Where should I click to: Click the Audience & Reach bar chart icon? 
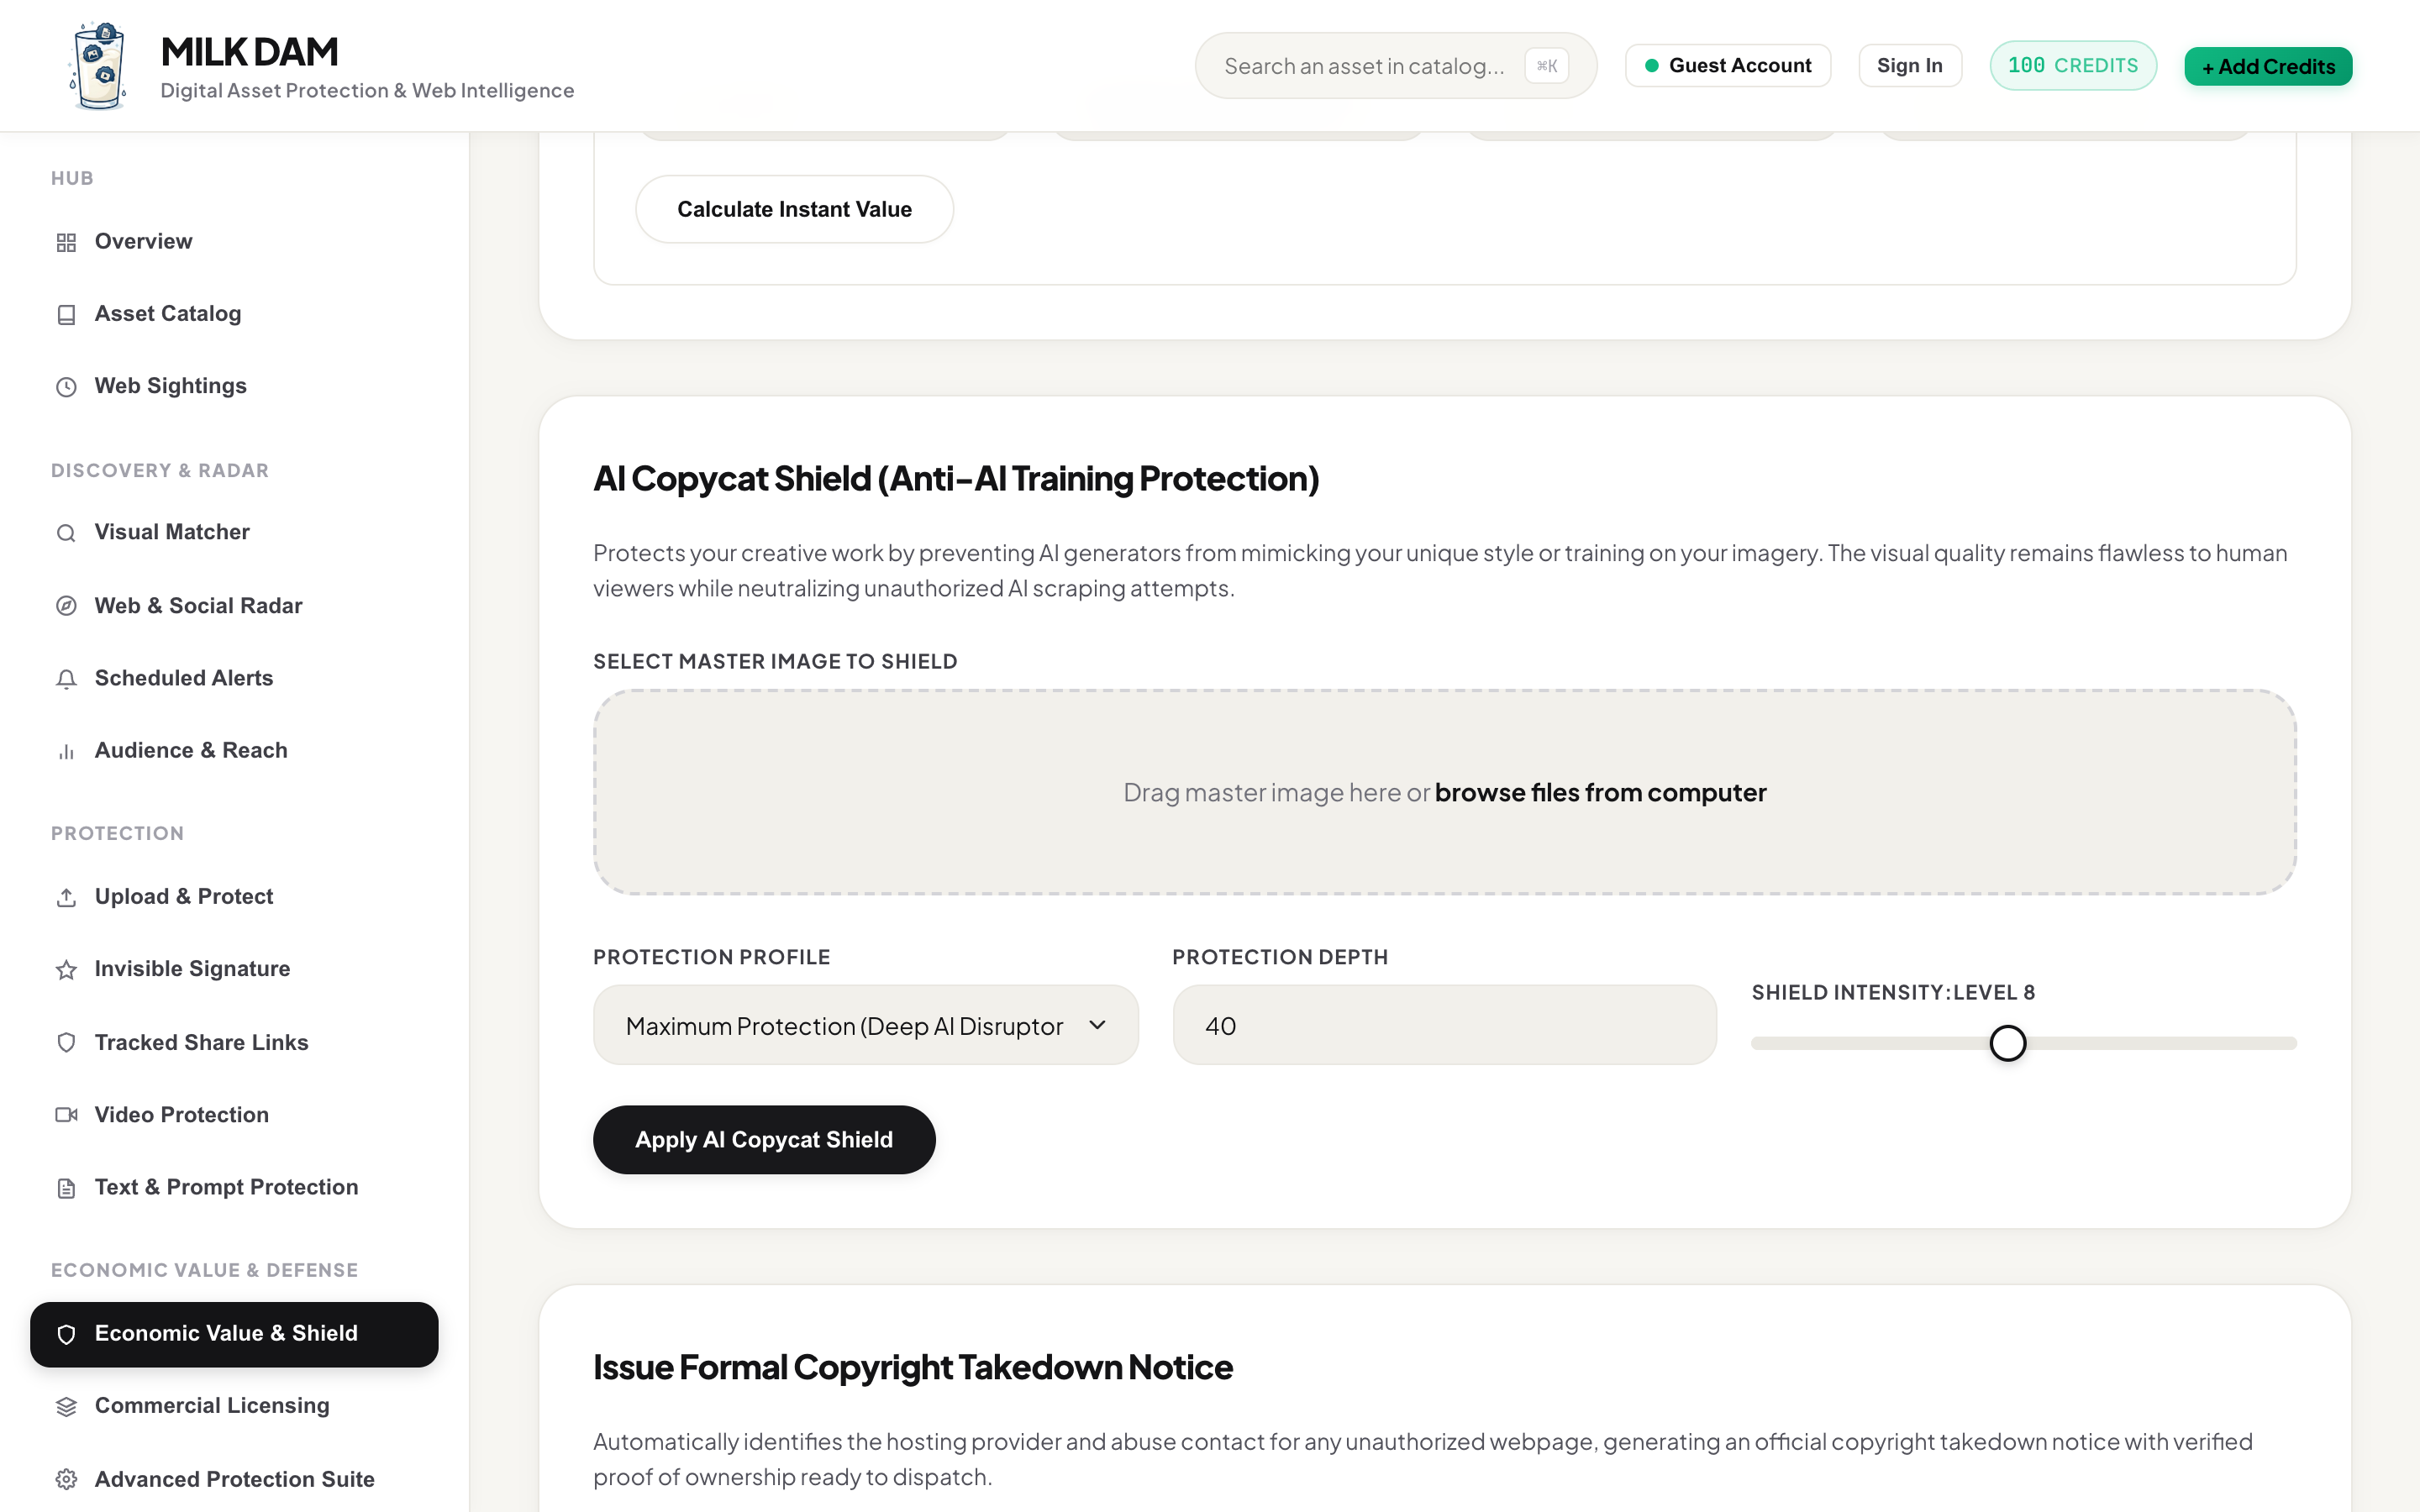[66, 751]
